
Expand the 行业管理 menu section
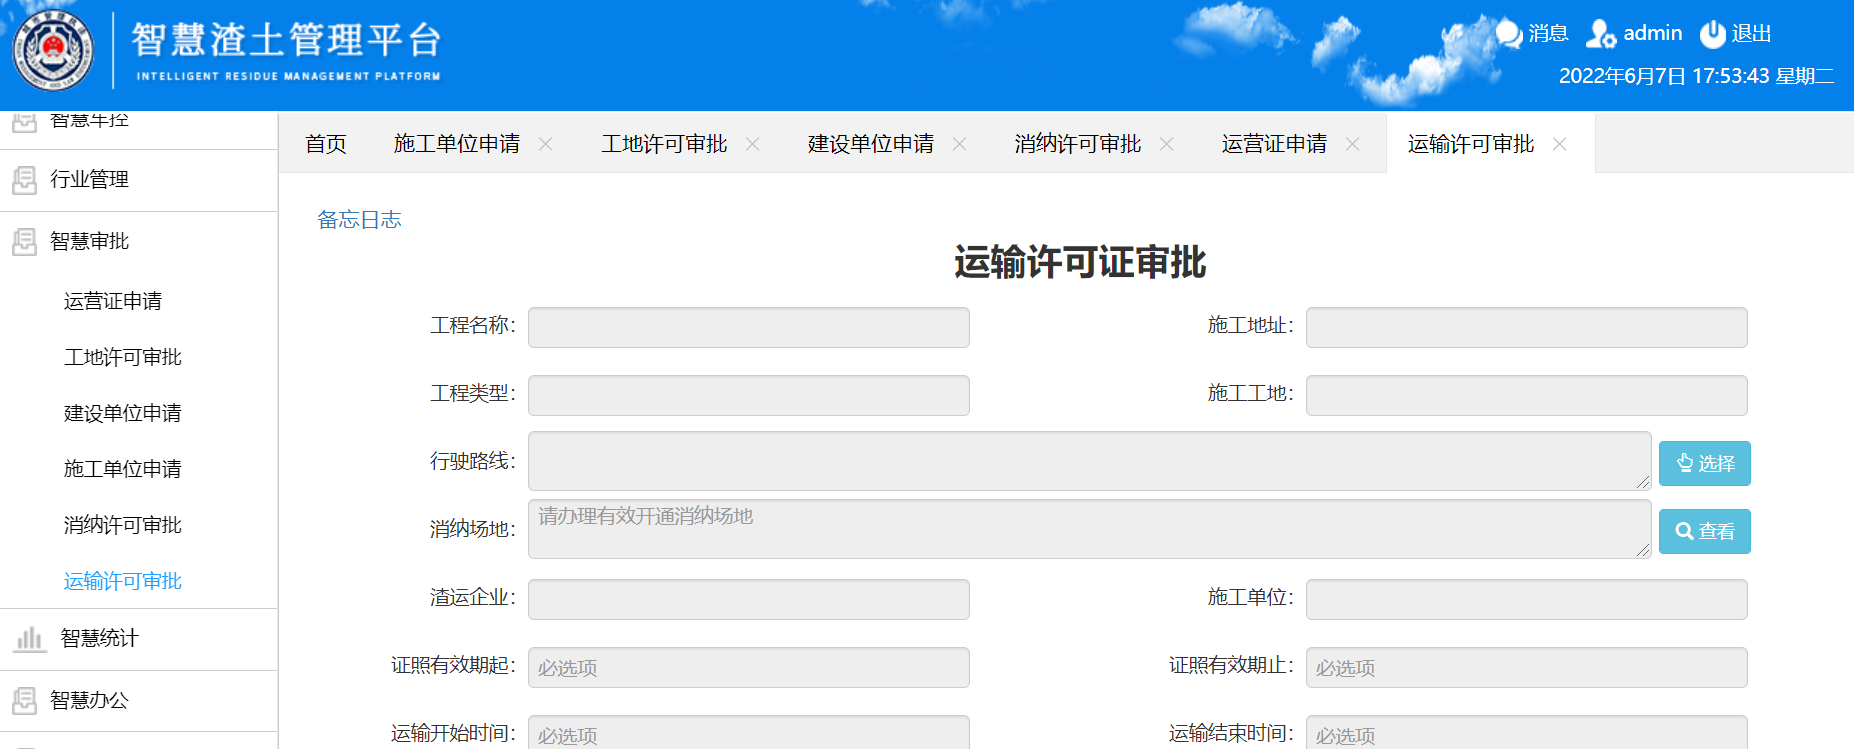[90, 179]
